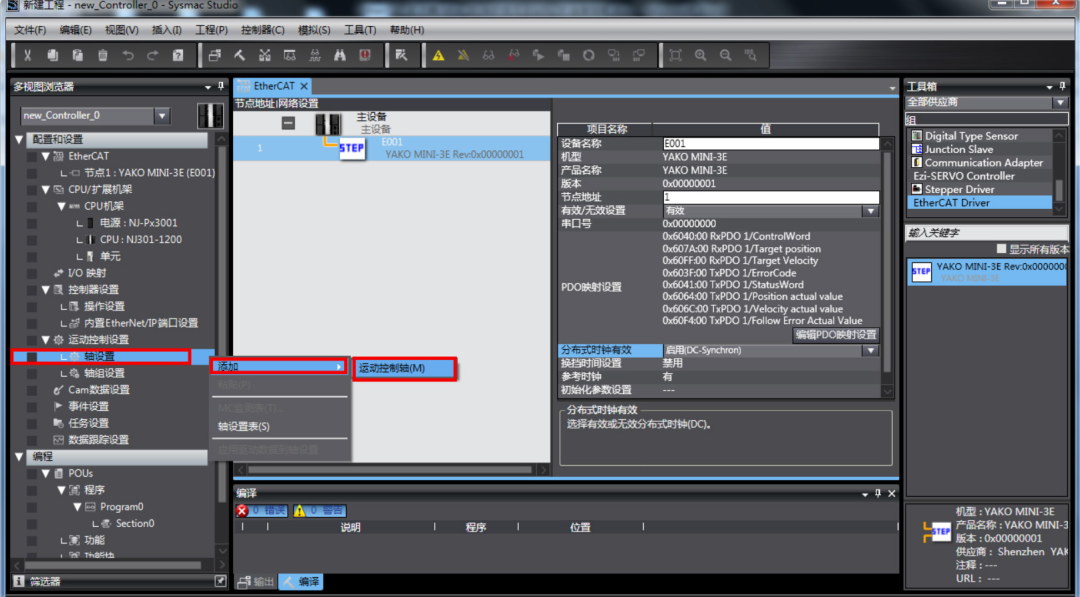Toggle the 0 错误 errors filter button
The width and height of the screenshot is (1080, 597).
pos(262,510)
